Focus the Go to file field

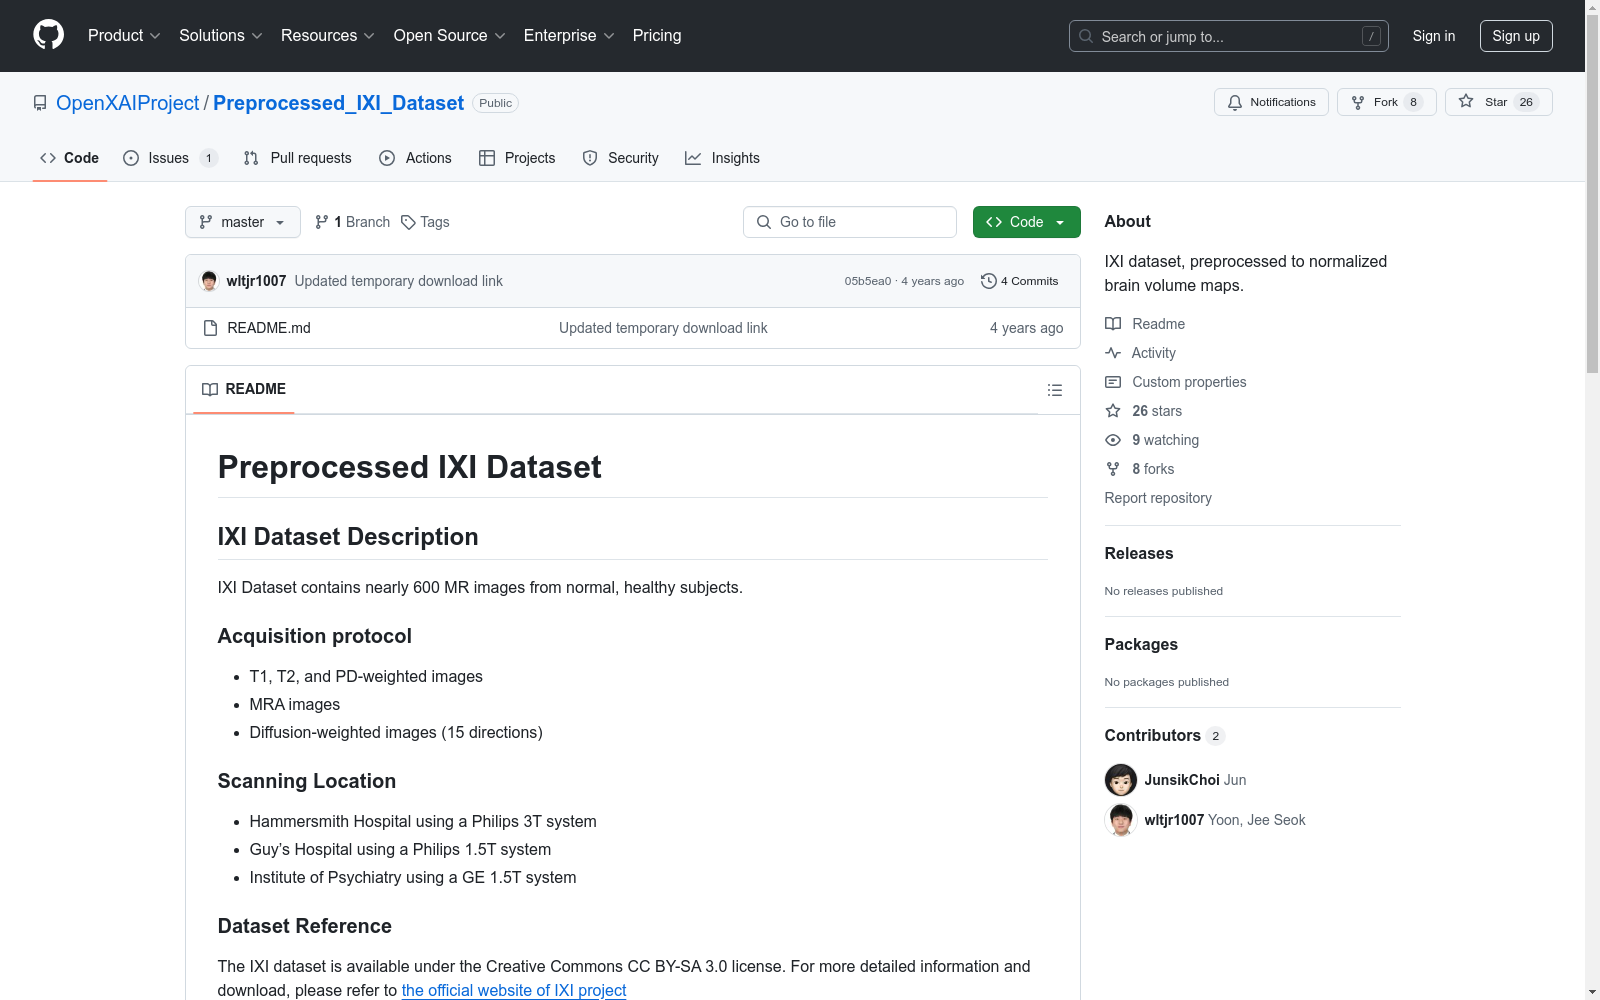coord(850,222)
